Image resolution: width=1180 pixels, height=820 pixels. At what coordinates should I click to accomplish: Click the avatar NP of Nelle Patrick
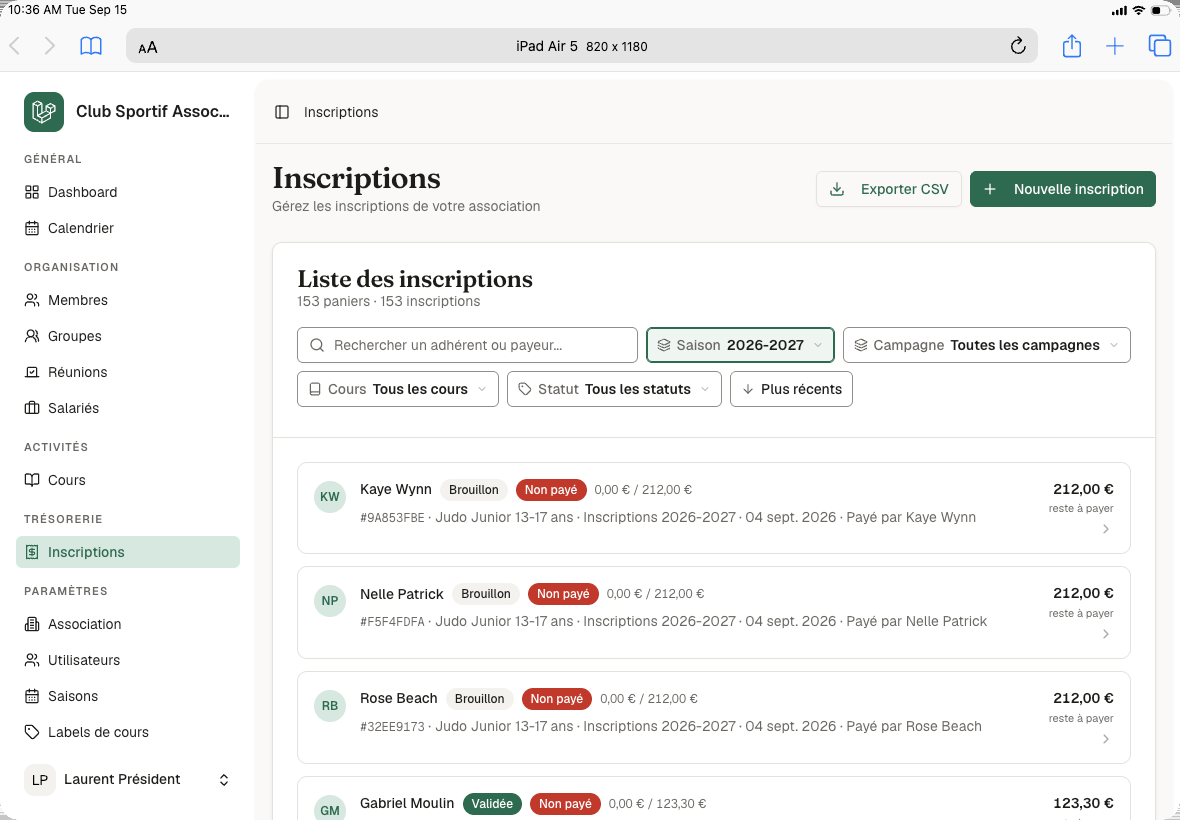point(330,601)
